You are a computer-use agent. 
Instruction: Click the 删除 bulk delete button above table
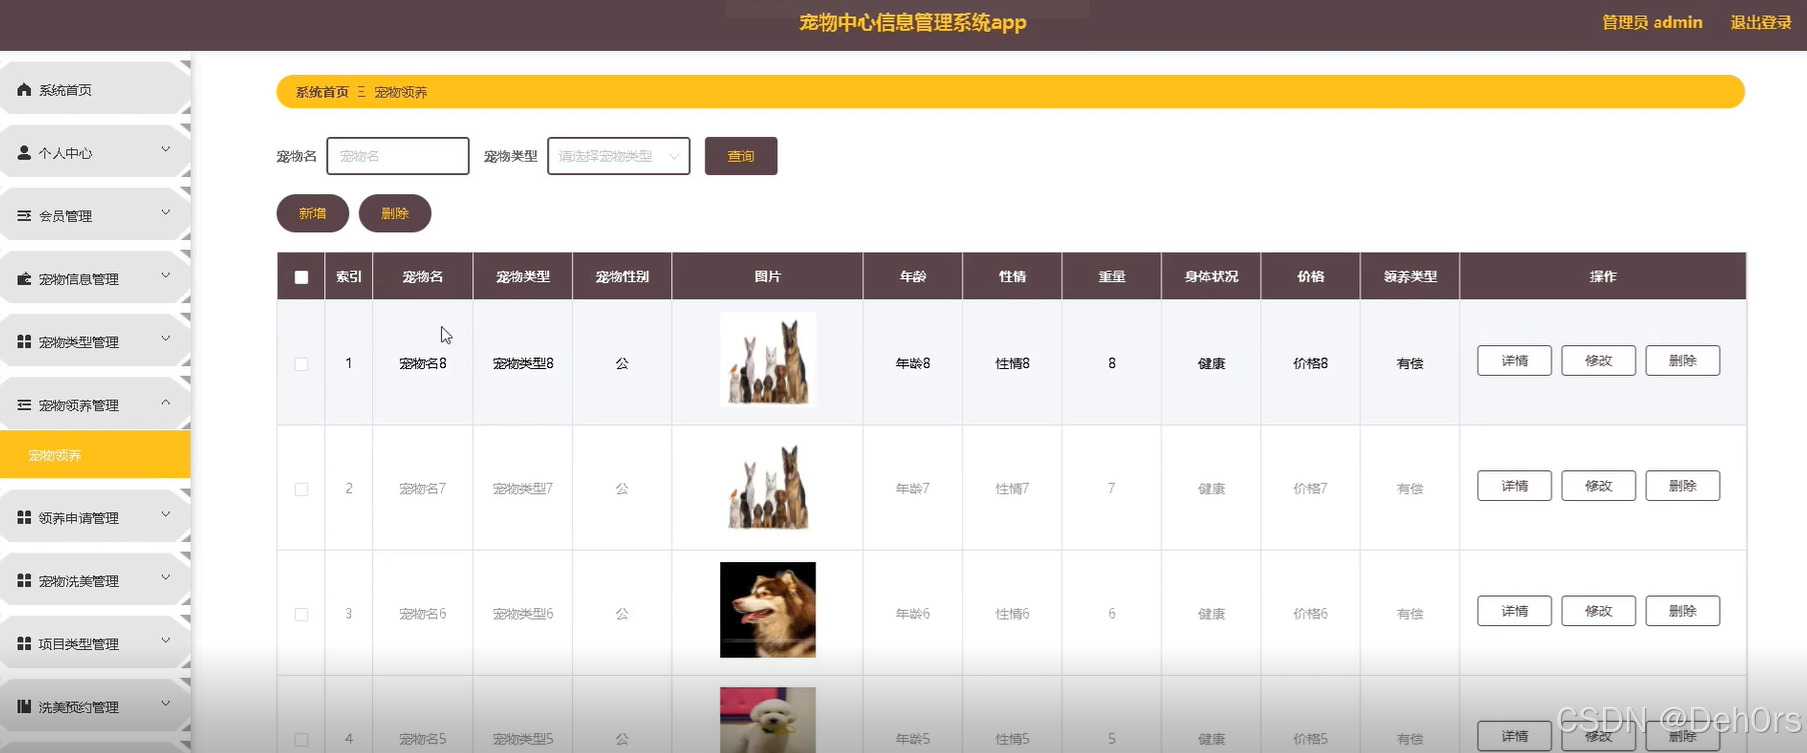(x=395, y=213)
